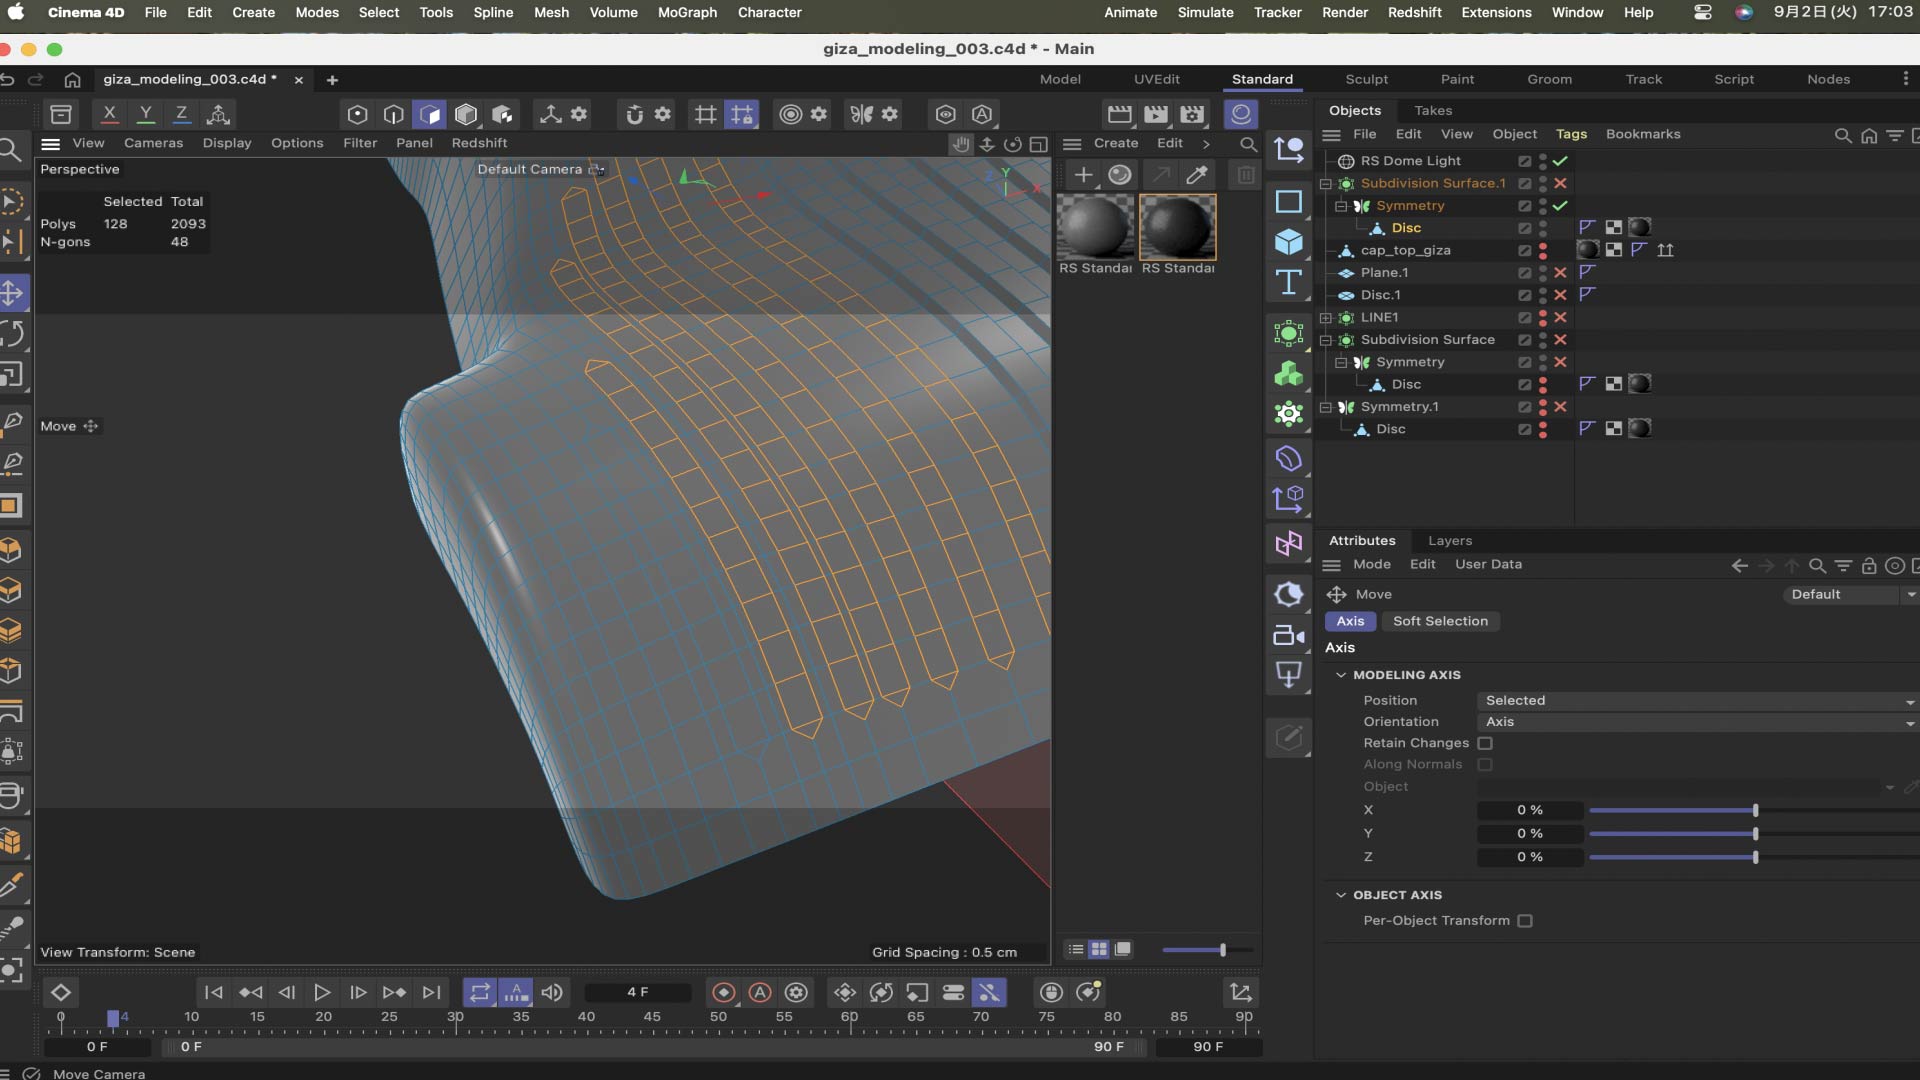Viewport: 1920px width, 1080px height.
Task: Open the MoGraph menu
Action: (687, 12)
